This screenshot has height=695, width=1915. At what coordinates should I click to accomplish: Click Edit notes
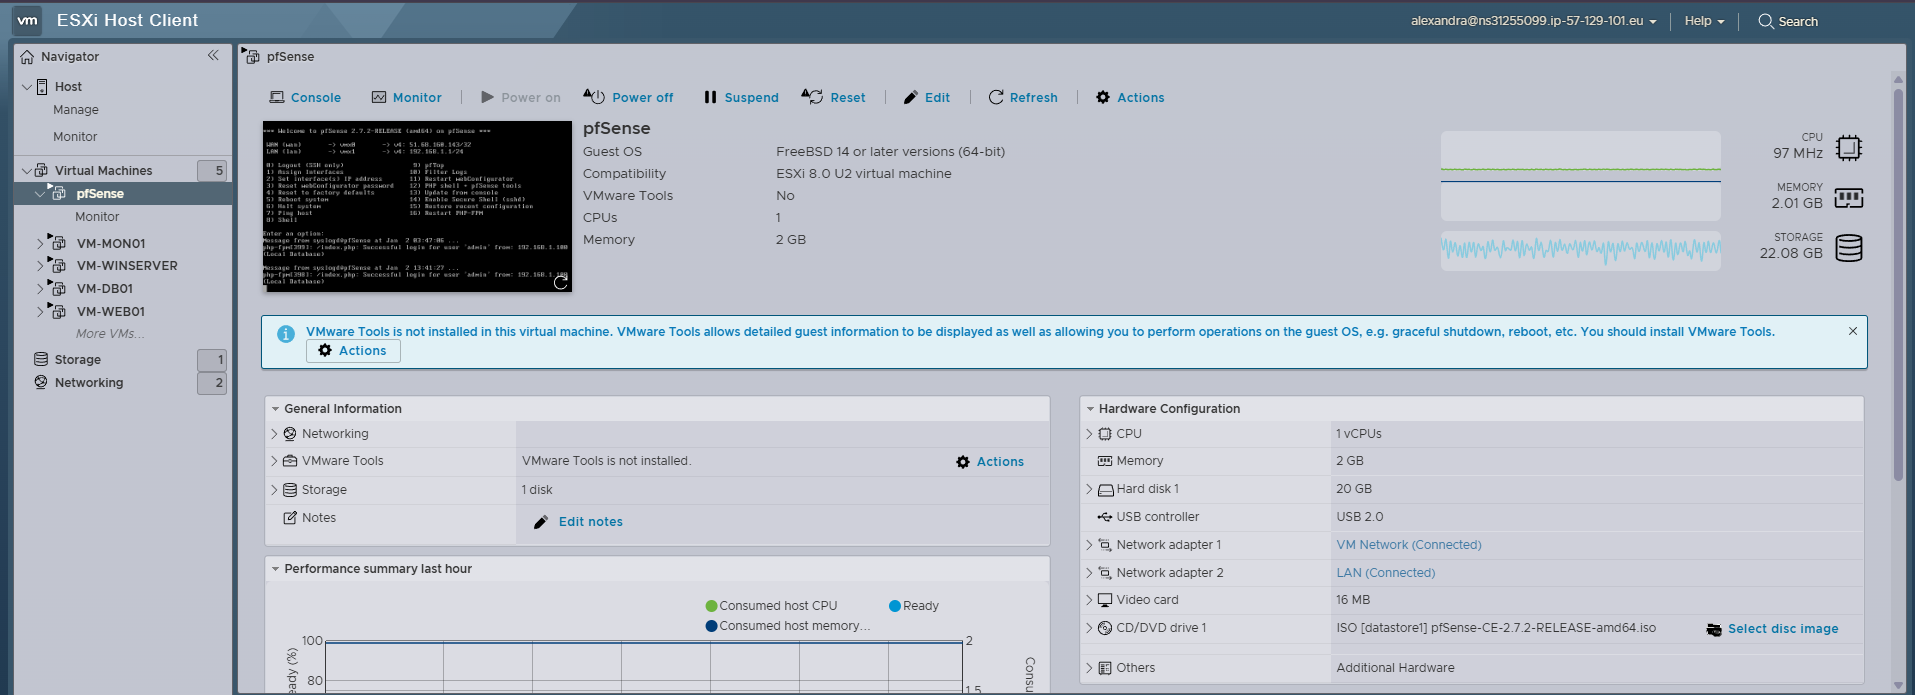coord(590,522)
